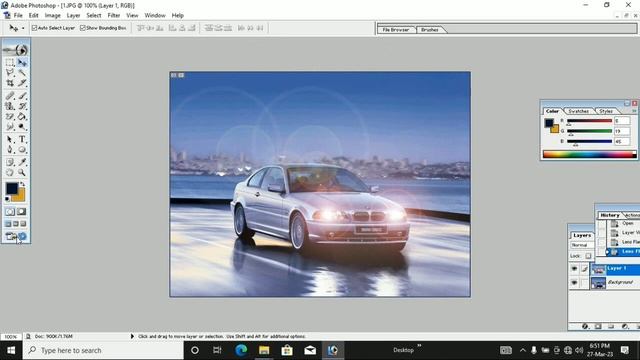
Task: Choose Full Screen Mode icon
Action: pos(23,224)
